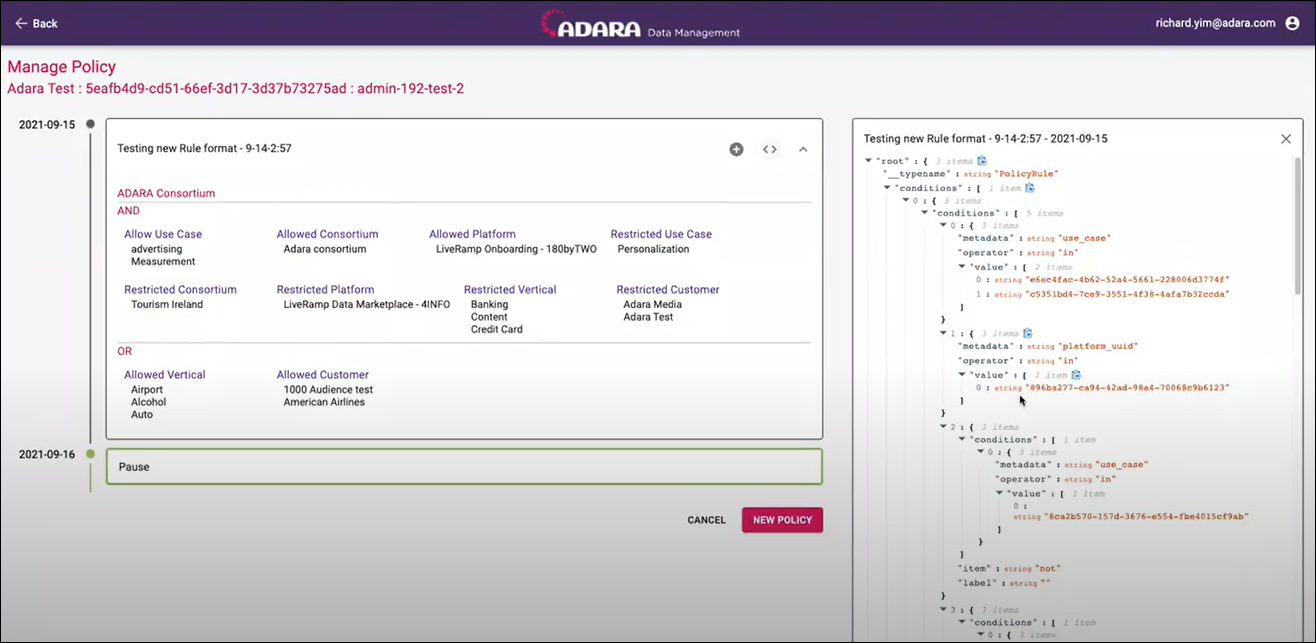Screen dimensions: 1316x643
Task: Collapse the rule card with the up chevron
Action: 803,149
